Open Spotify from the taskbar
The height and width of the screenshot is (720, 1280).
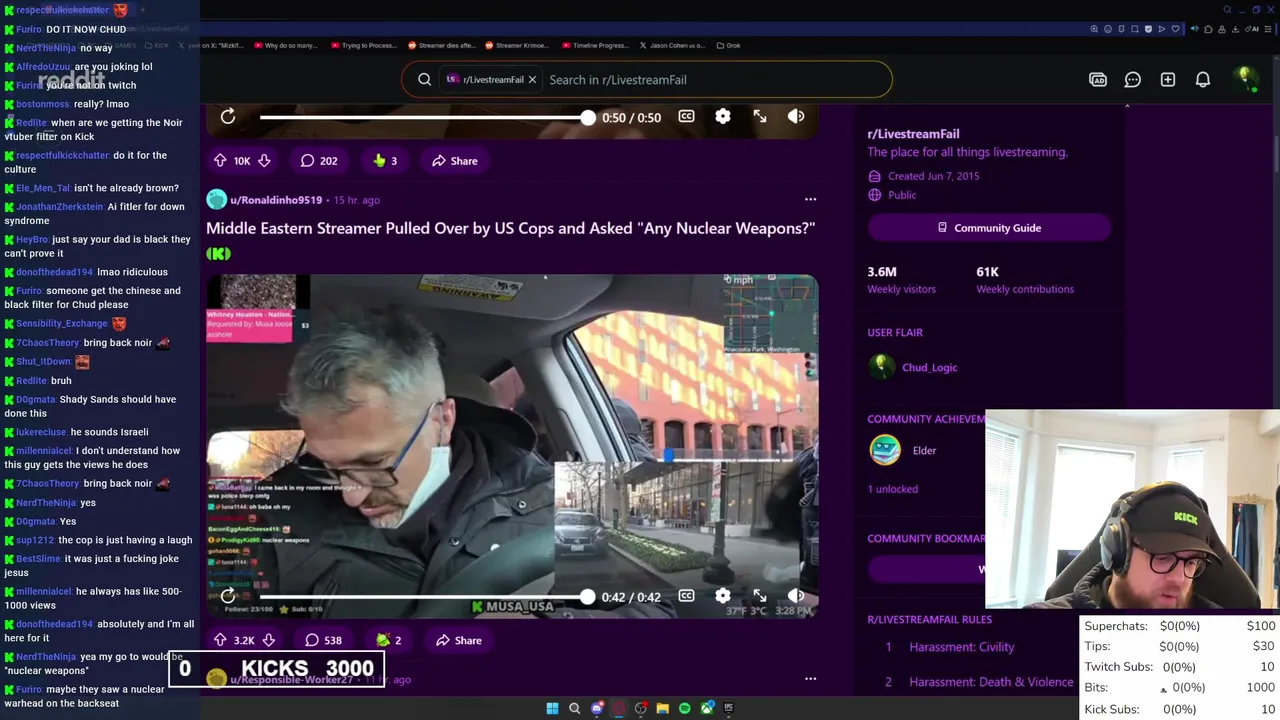pos(684,708)
